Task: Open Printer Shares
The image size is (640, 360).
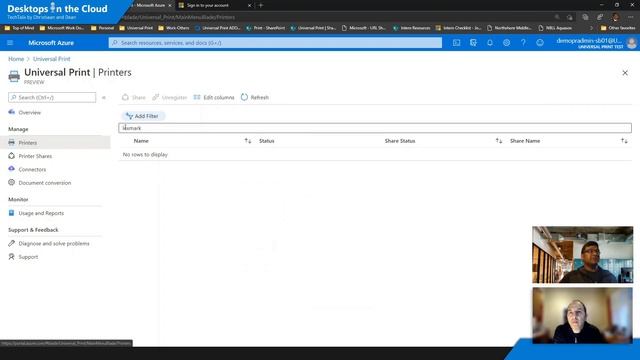Action: tap(35, 156)
